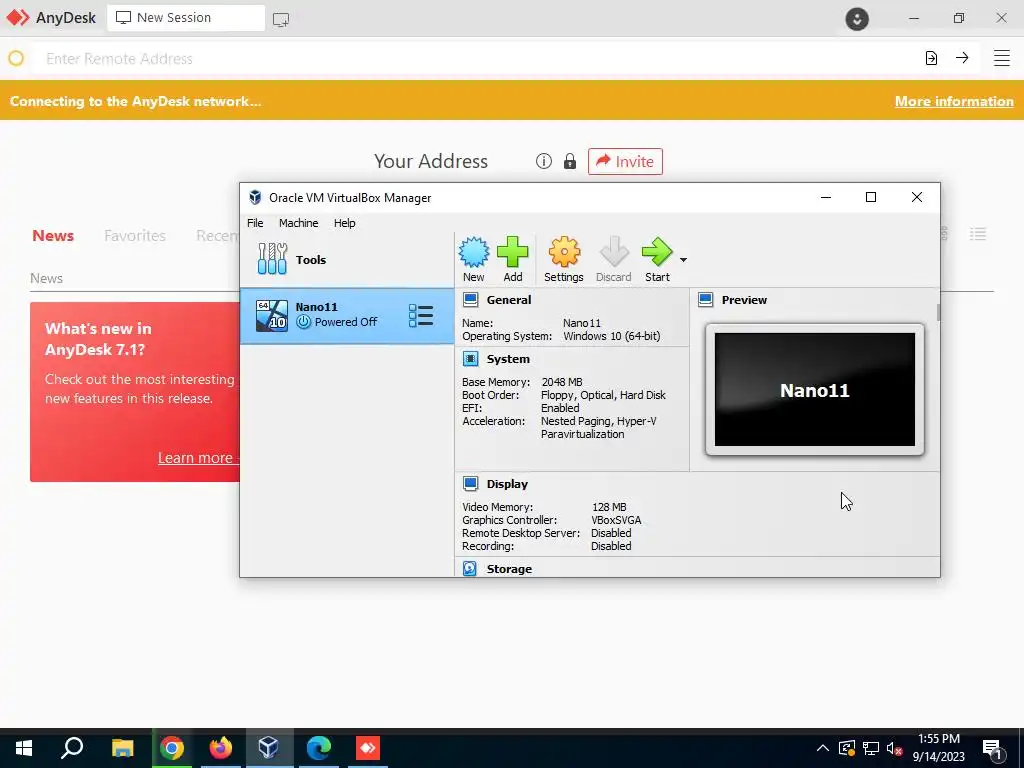Select the Tools entry in VirtualBox
Screen dimensions: 1024x768
[x=347, y=260]
